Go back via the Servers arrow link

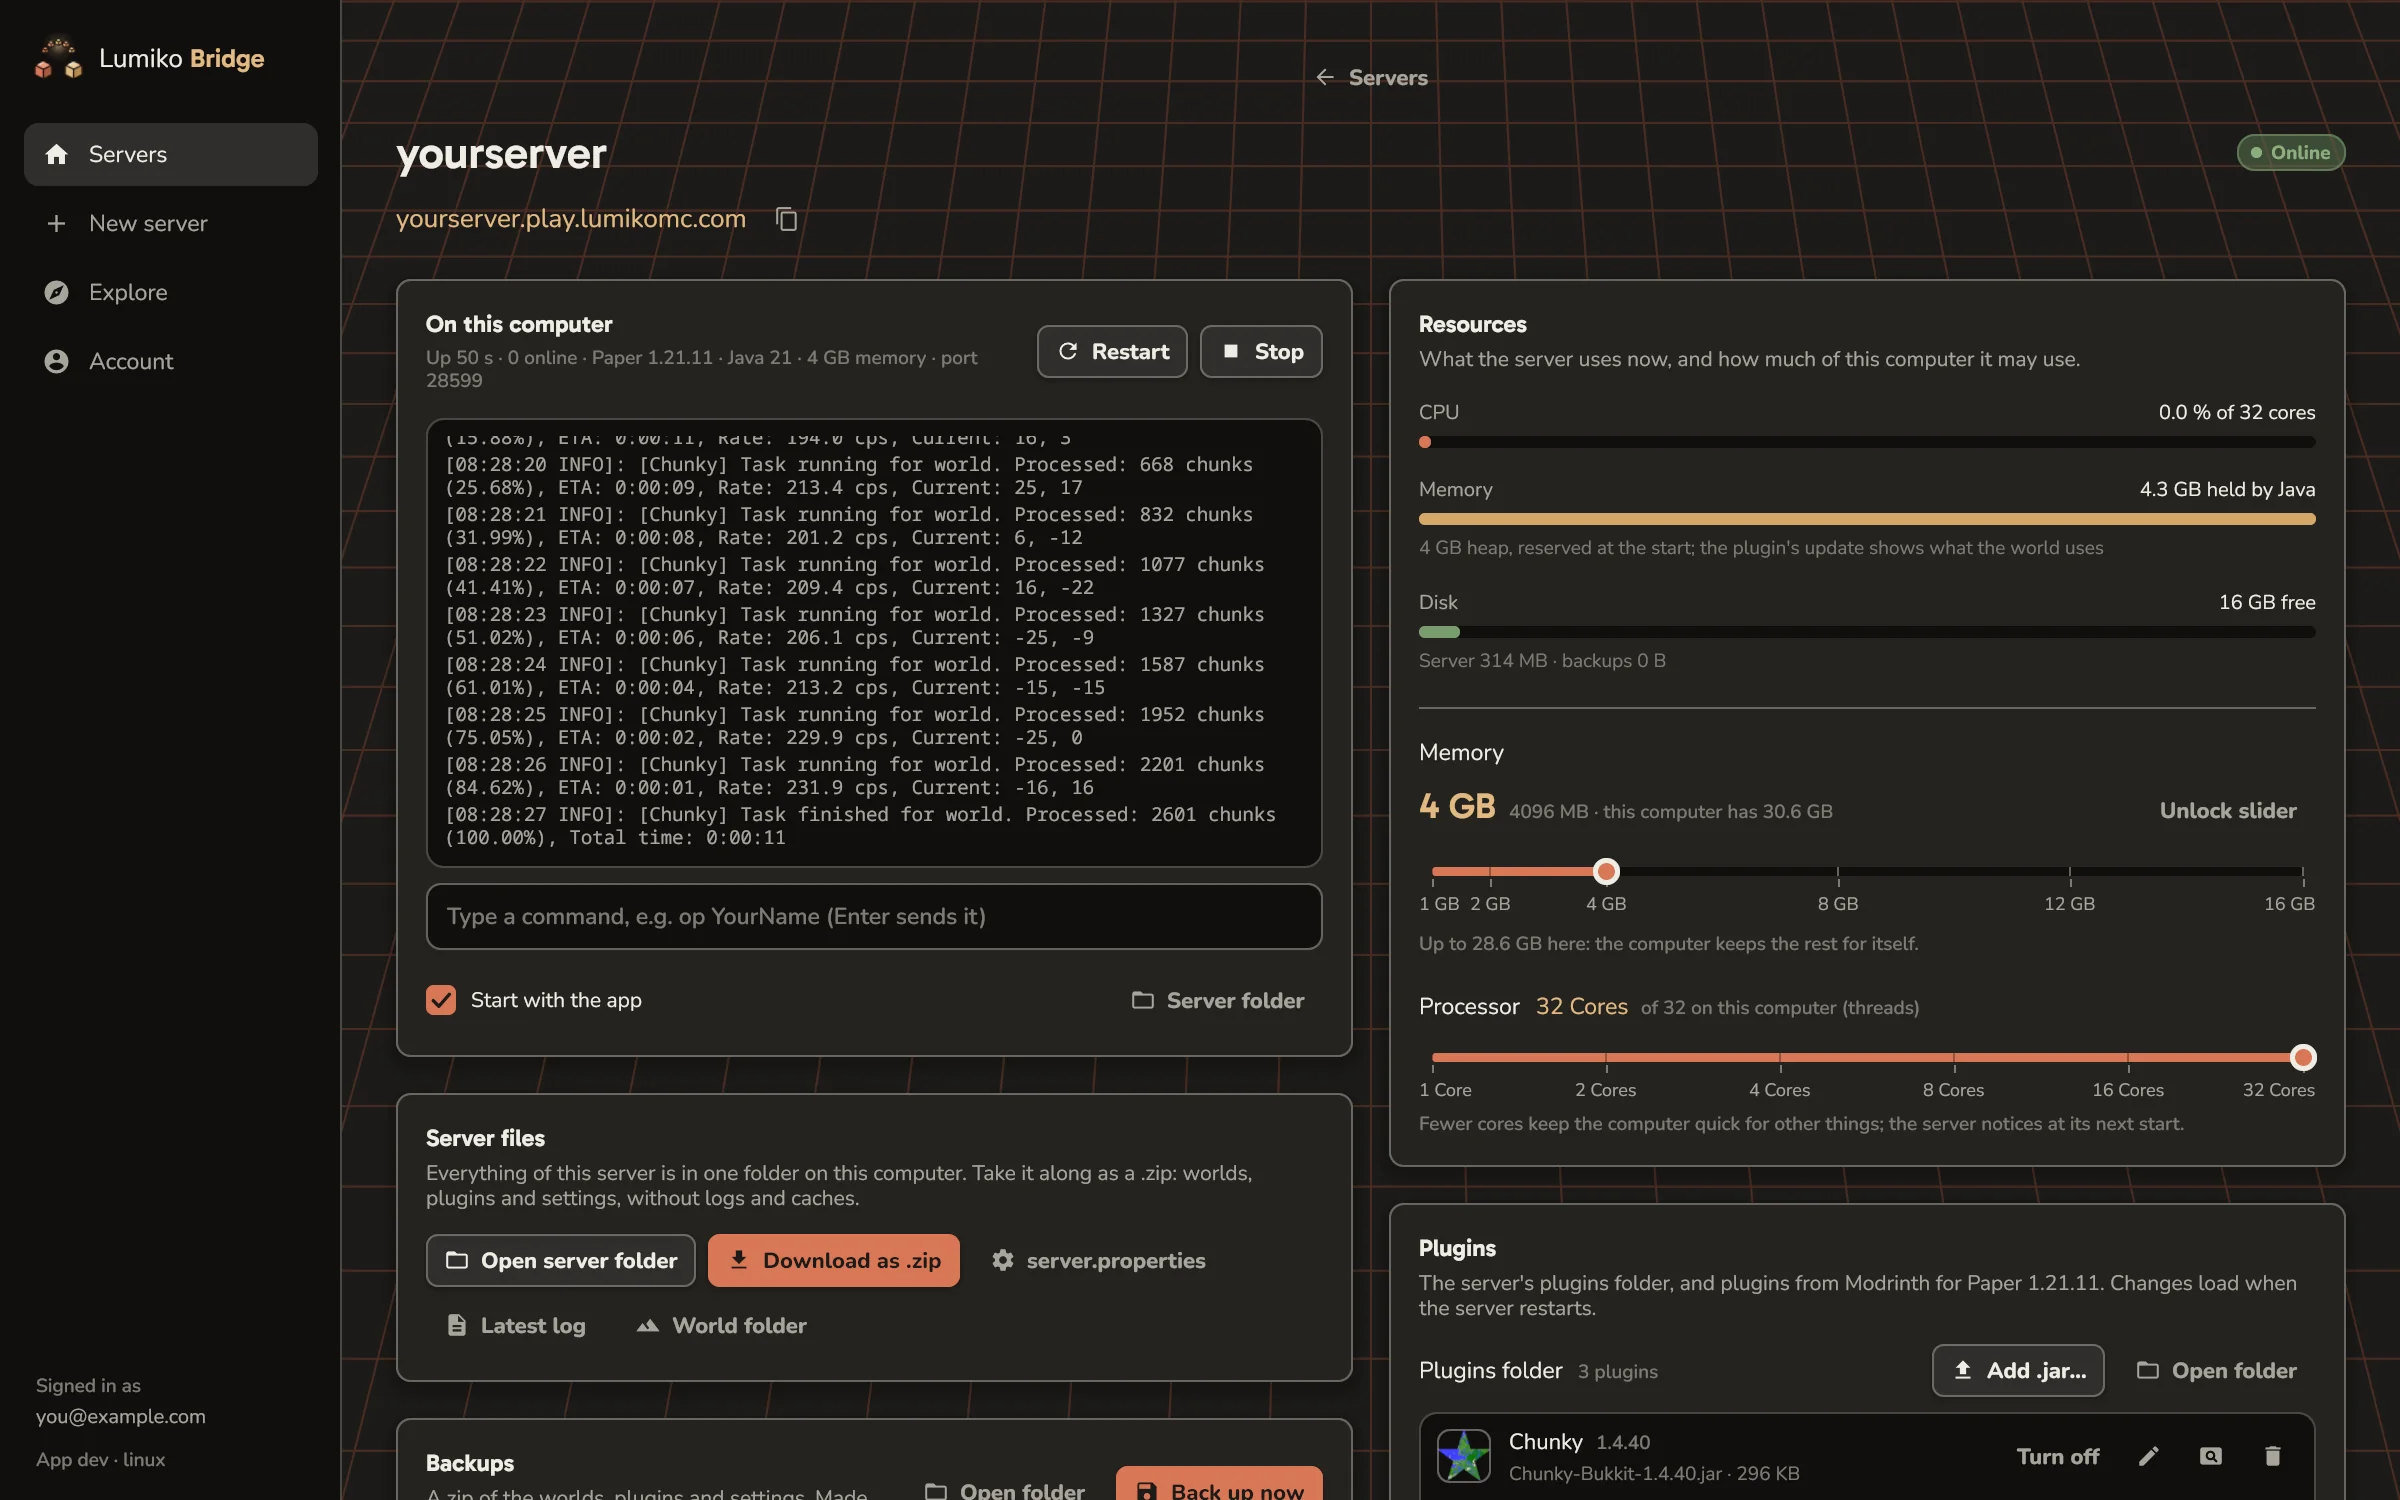coord(1371,77)
